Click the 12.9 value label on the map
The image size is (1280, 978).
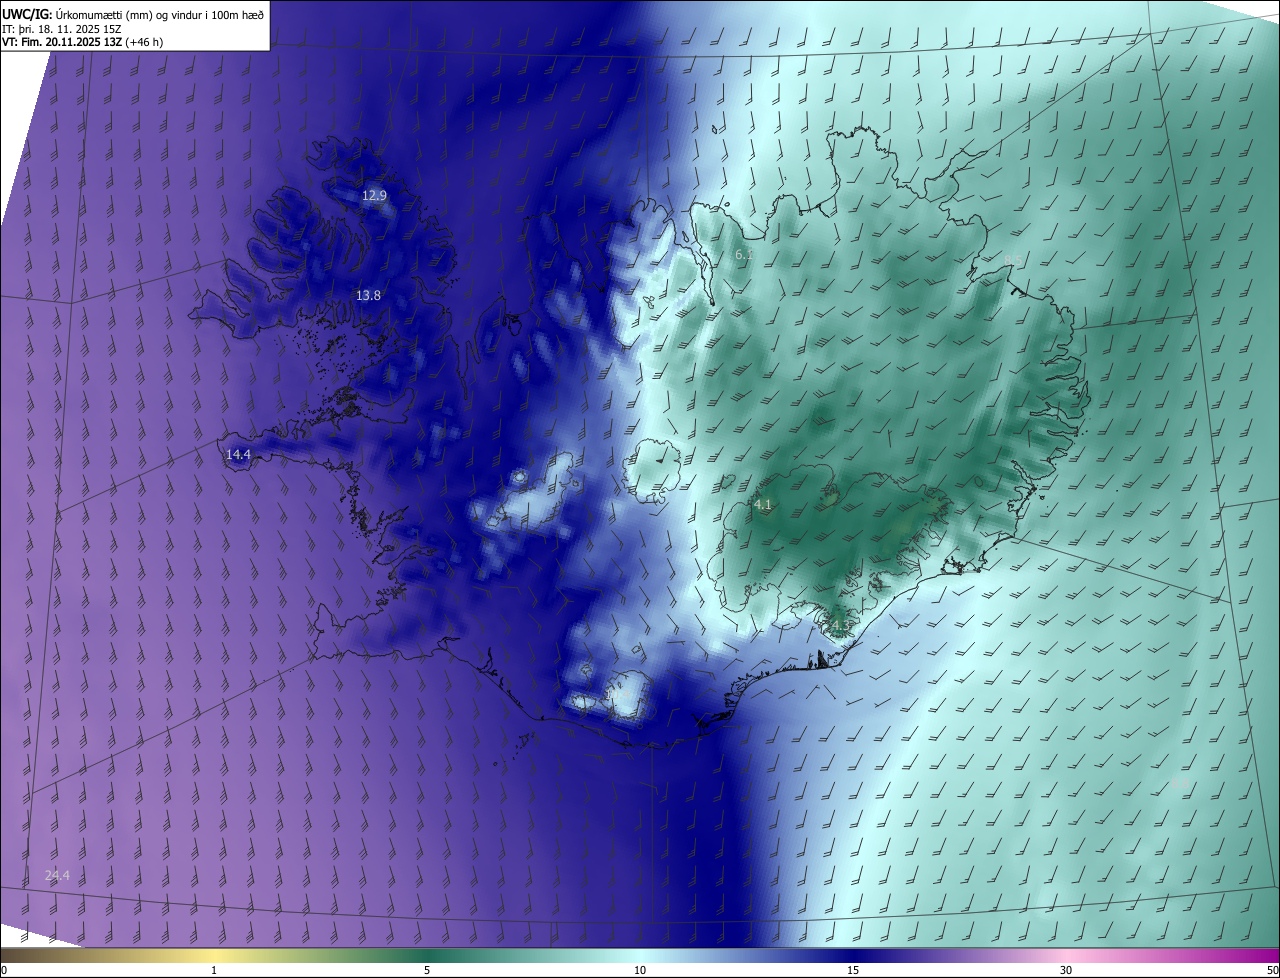(x=374, y=196)
